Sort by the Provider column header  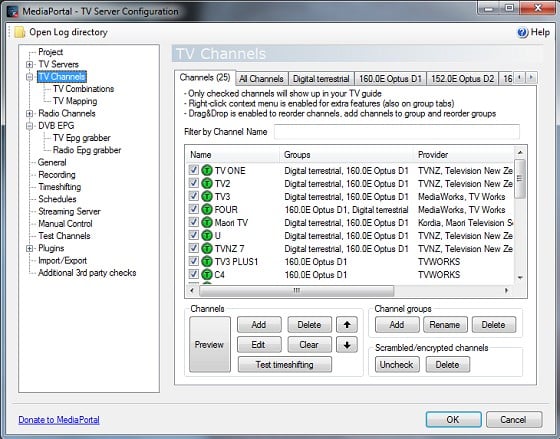click(x=464, y=155)
